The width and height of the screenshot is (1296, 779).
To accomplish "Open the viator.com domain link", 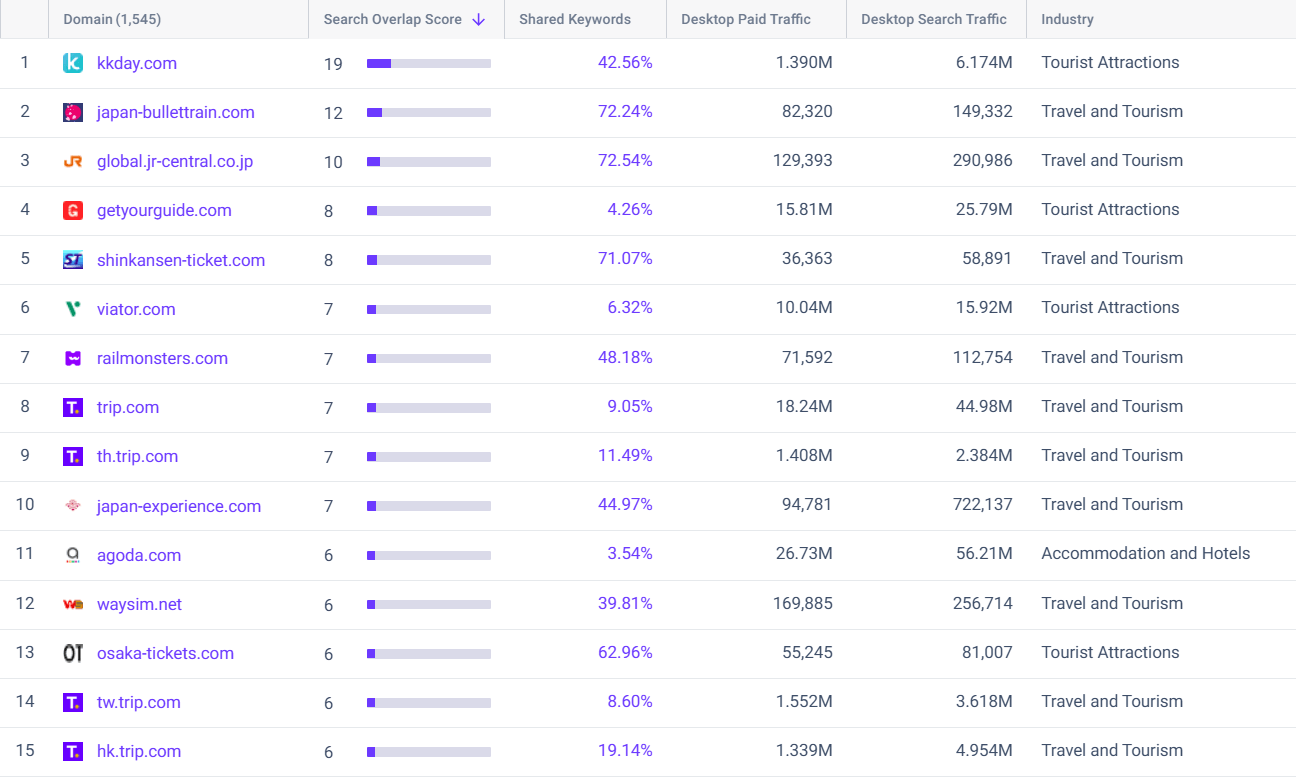I will [x=136, y=309].
